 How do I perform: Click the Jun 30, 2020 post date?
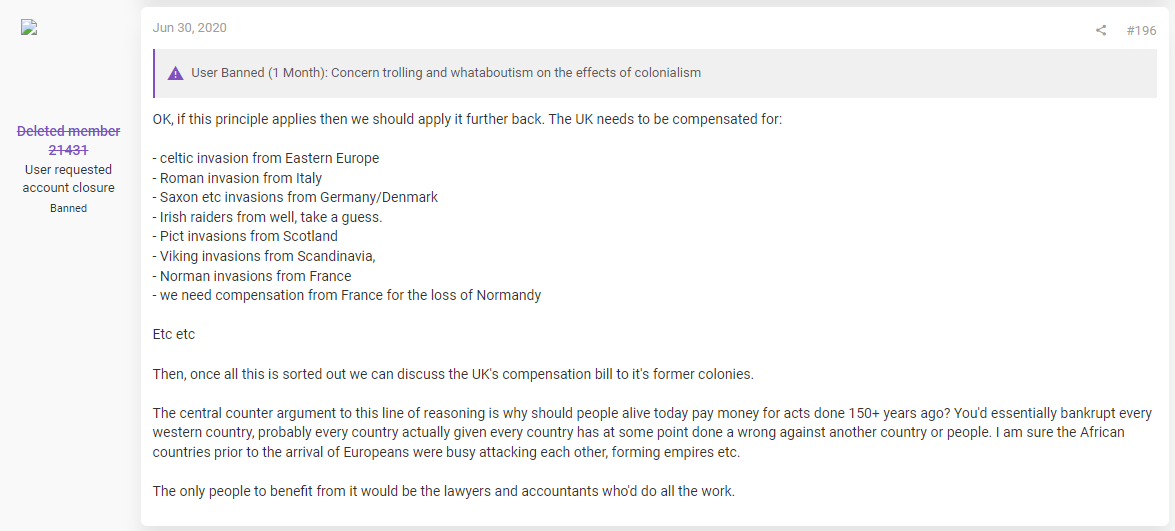[190, 28]
